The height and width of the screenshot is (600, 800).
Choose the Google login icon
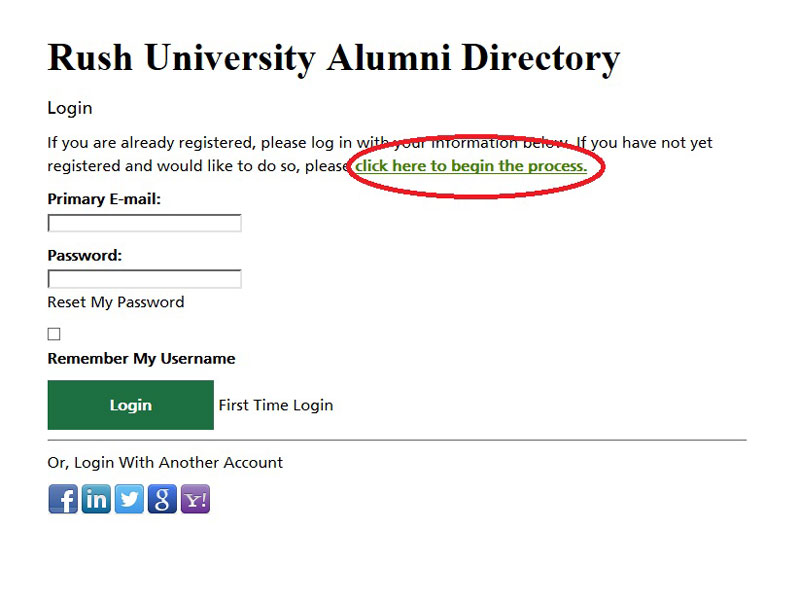(x=161, y=498)
